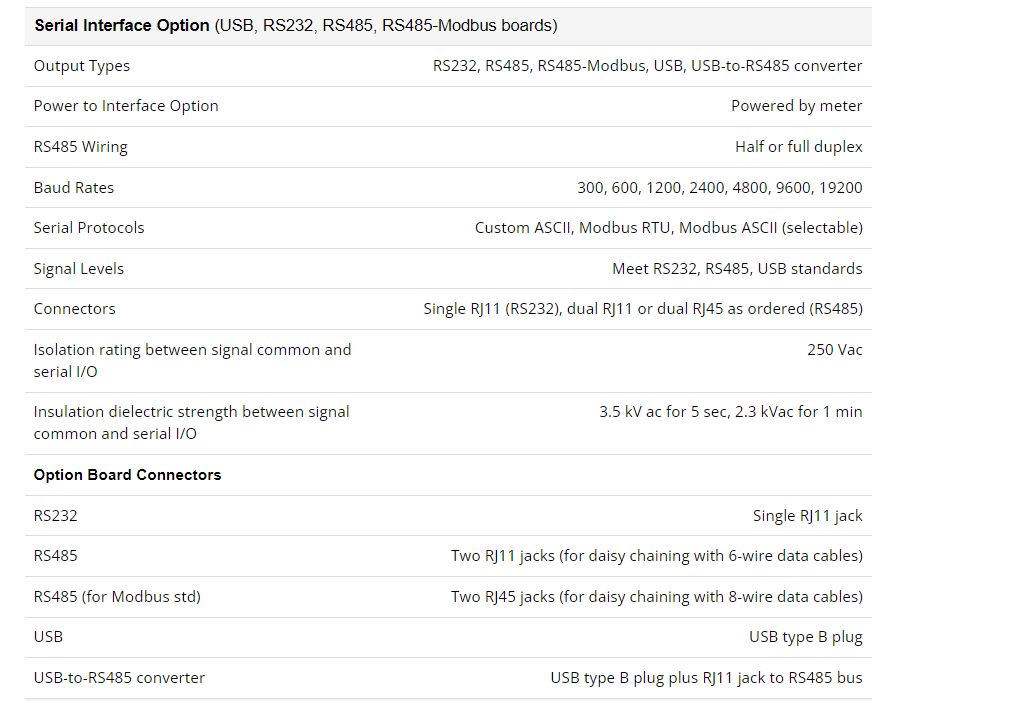Select the RS485 Wiring row label
Image resolution: width=1029 pixels, height=701 pixels.
click(80, 146)
